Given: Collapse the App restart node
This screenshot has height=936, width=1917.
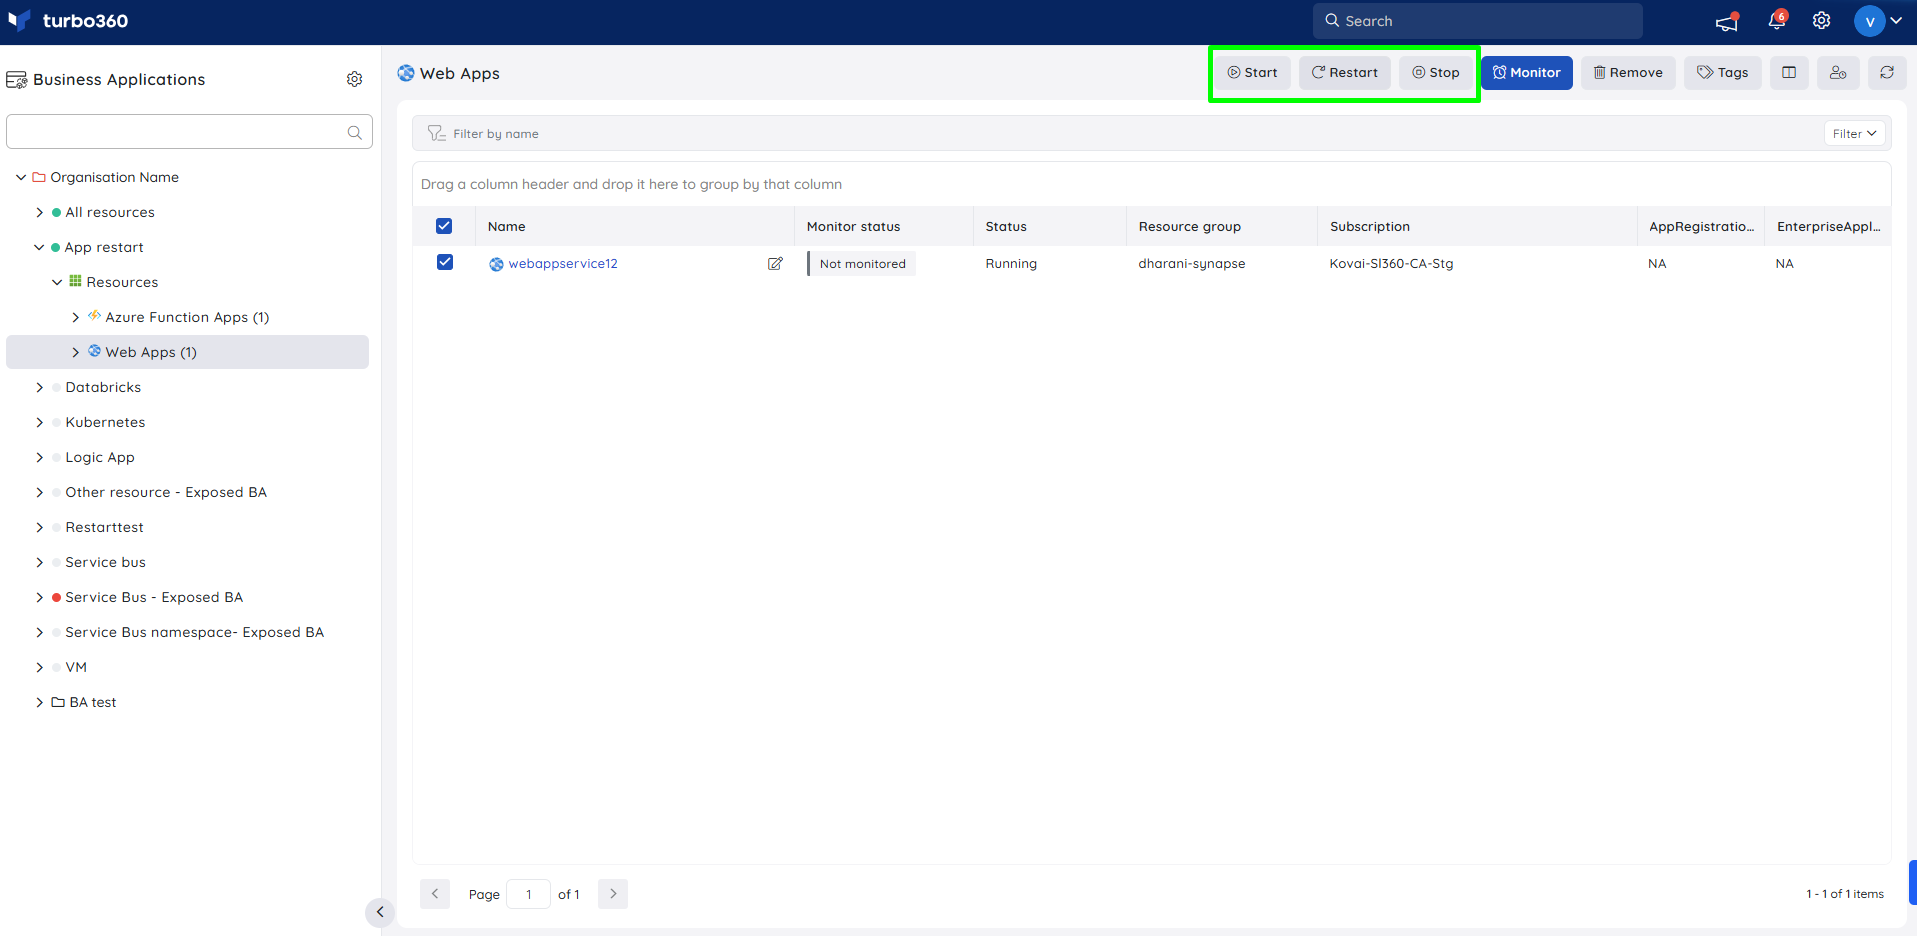Looking at the screenshot, I should (39, 247).
